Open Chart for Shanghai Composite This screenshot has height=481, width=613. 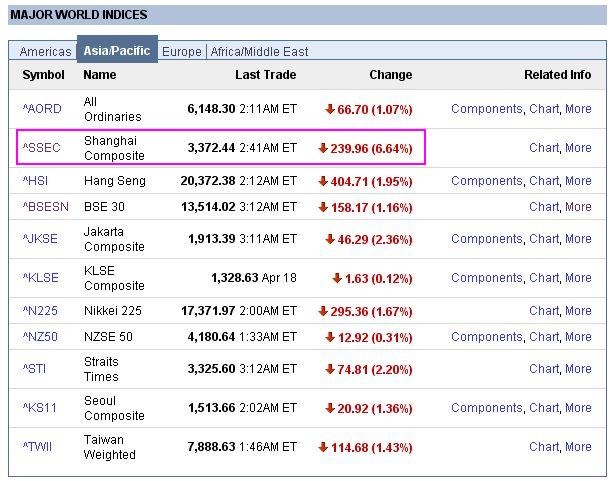coord(544,148)
